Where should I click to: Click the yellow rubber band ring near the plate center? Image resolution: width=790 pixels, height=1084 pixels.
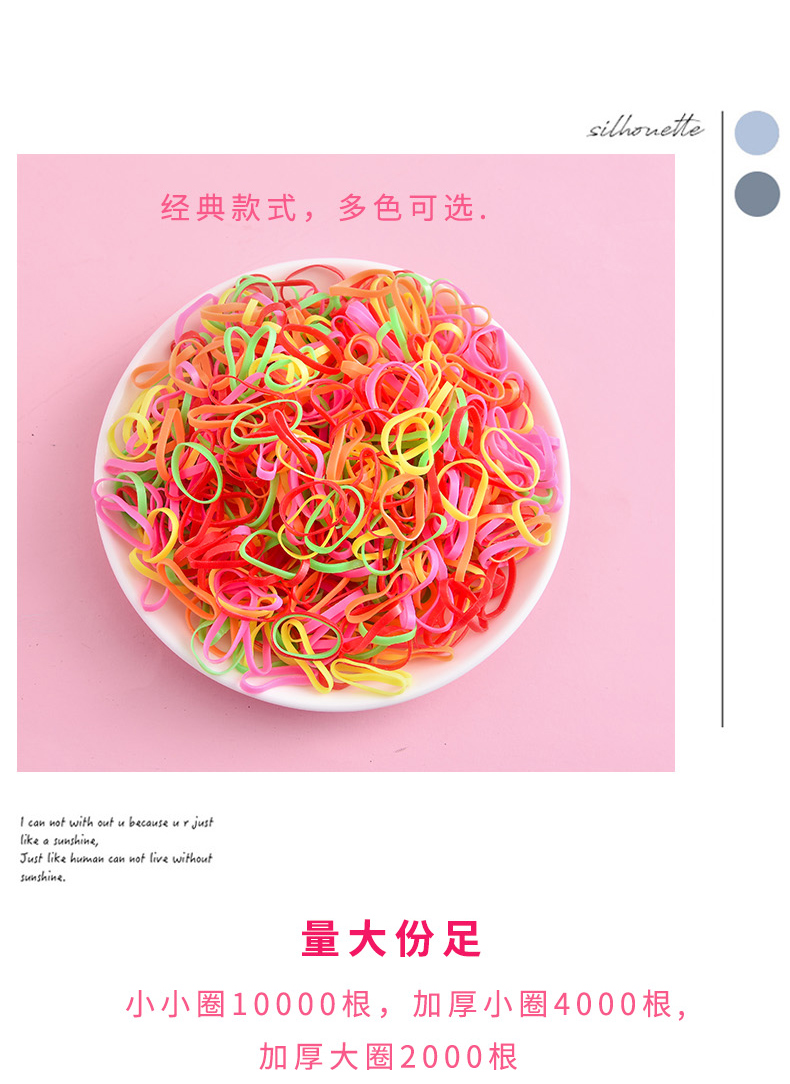pyautogui.click(x=412, y=441)
